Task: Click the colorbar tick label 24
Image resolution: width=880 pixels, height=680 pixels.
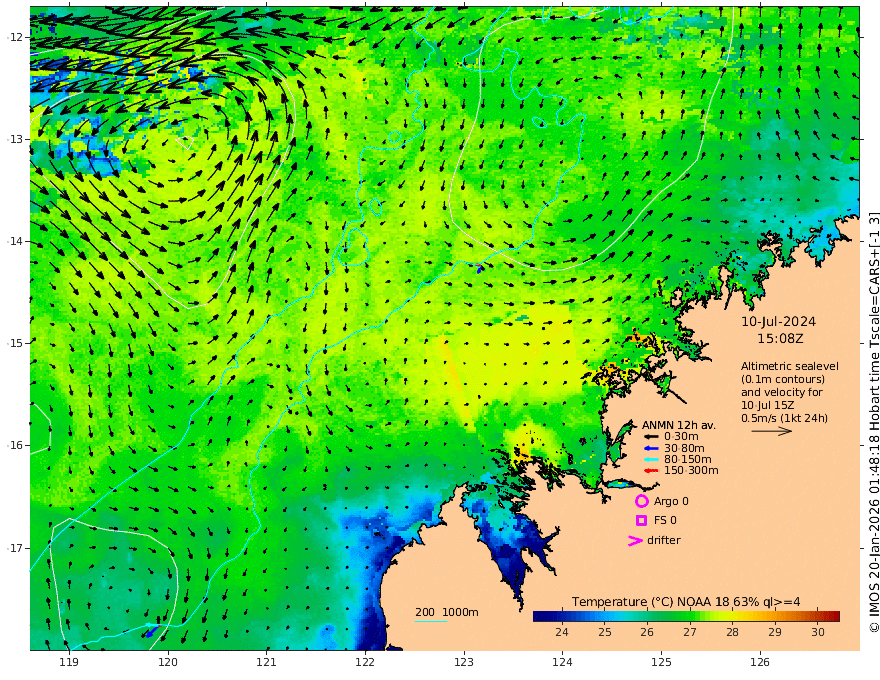Action: click(x=562, y=632)
